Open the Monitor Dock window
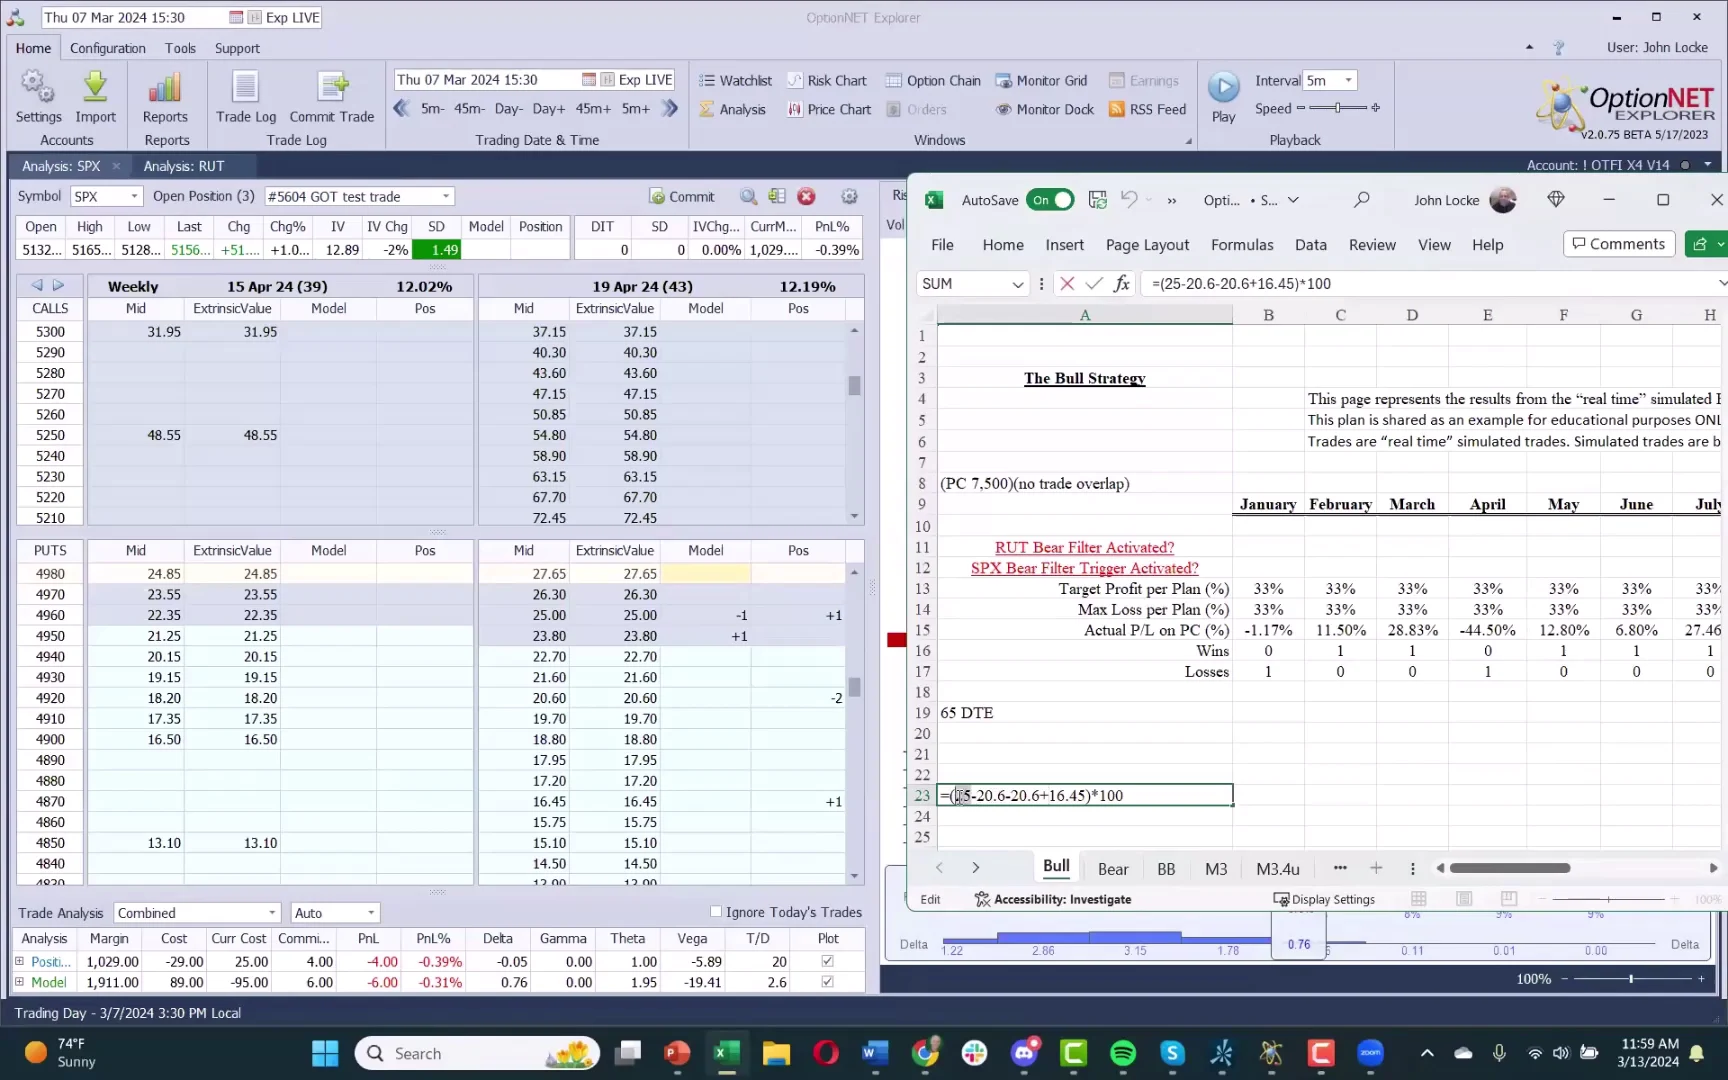Screen dimensions: 1728x1080 click(1045, 109)
